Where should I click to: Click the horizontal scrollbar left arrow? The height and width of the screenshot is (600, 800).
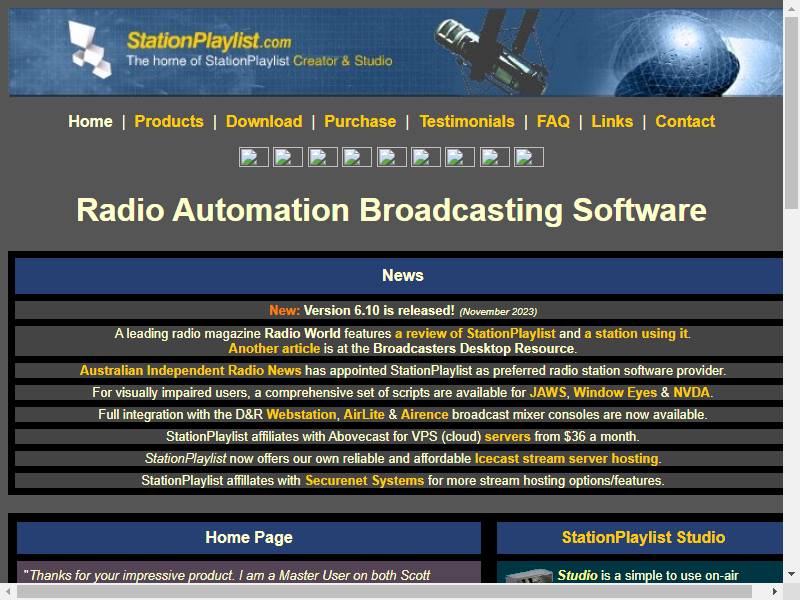7,591
